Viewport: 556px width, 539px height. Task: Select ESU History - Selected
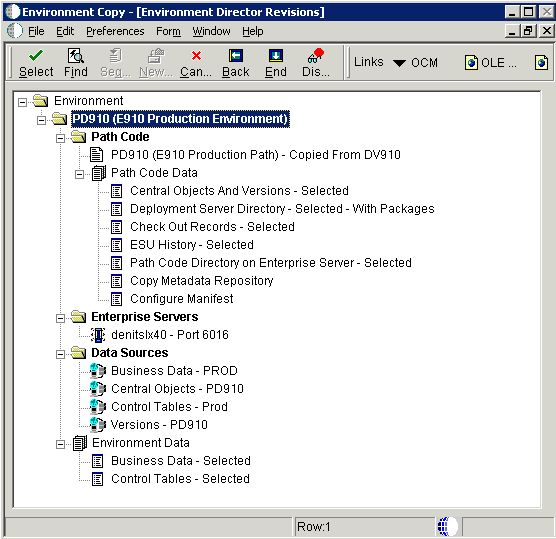click(192, 245)
